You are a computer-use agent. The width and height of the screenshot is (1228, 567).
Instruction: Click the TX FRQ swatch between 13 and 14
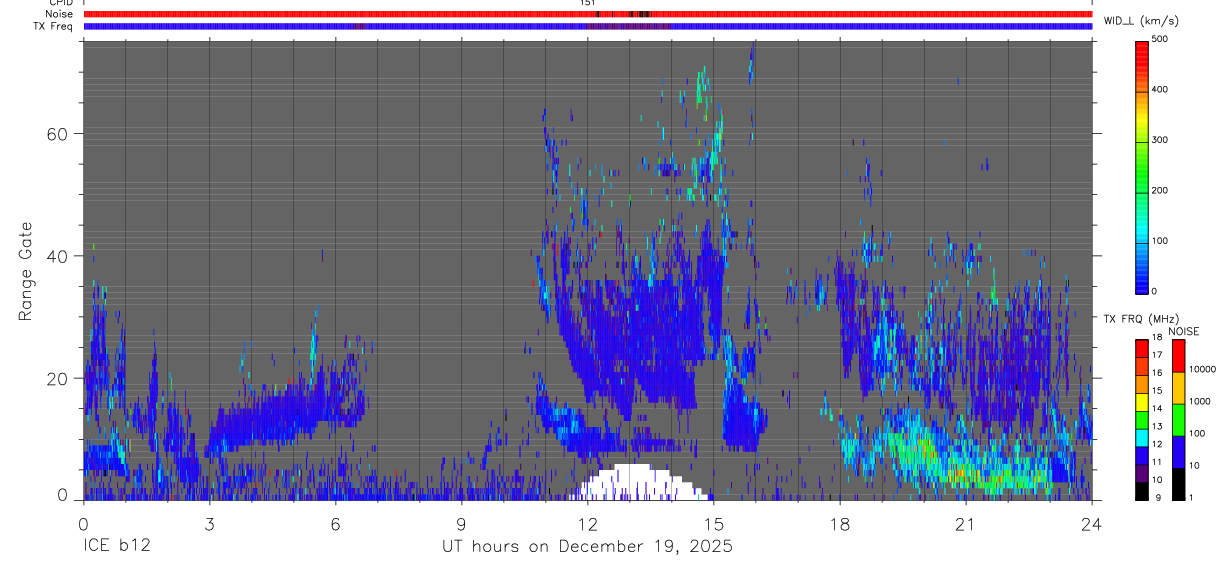point(1142,418)
